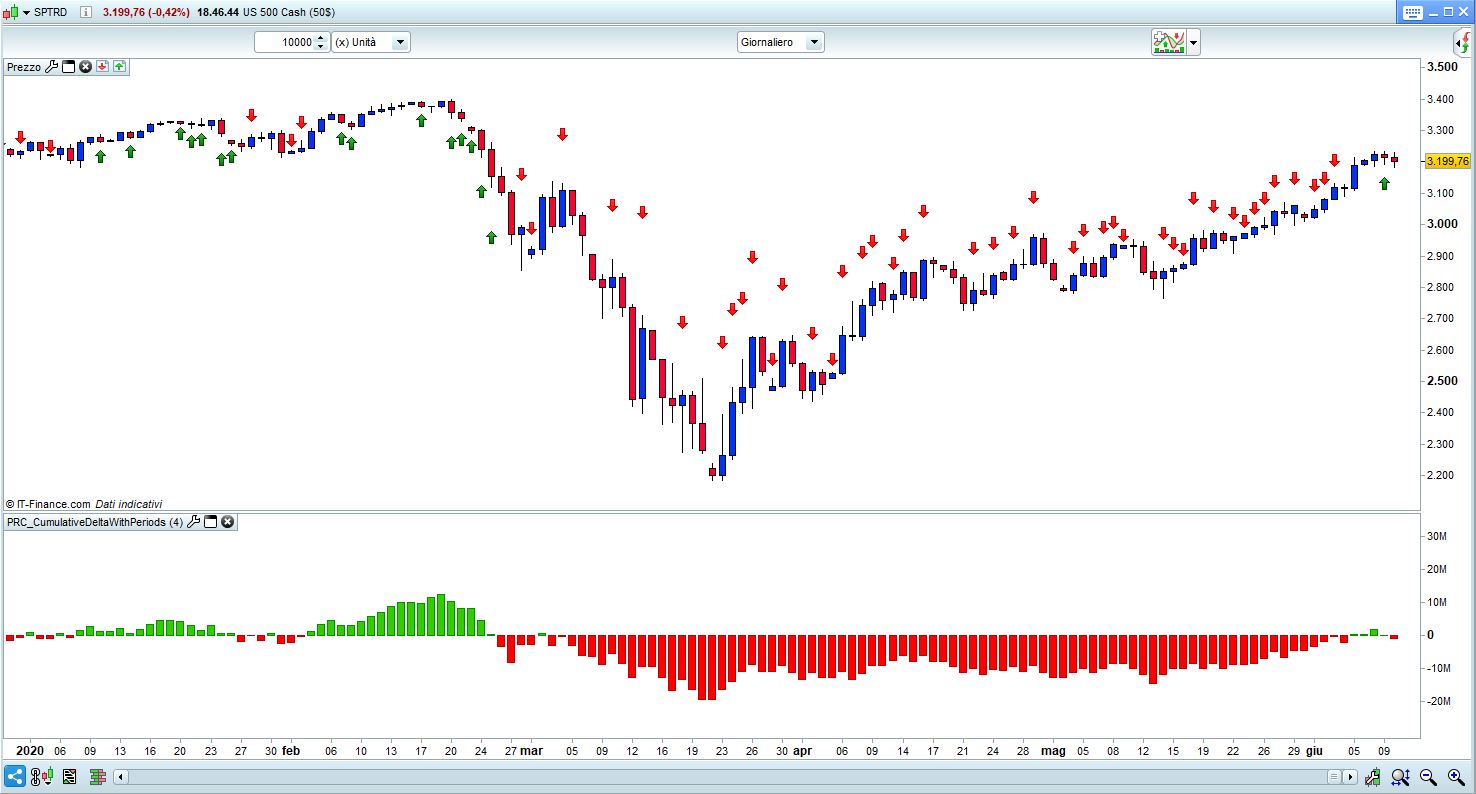Open Prezzo panel settings wrench
Image resolution: width=1476 pixels, height=794 pixels.
(x=52, y=67)
